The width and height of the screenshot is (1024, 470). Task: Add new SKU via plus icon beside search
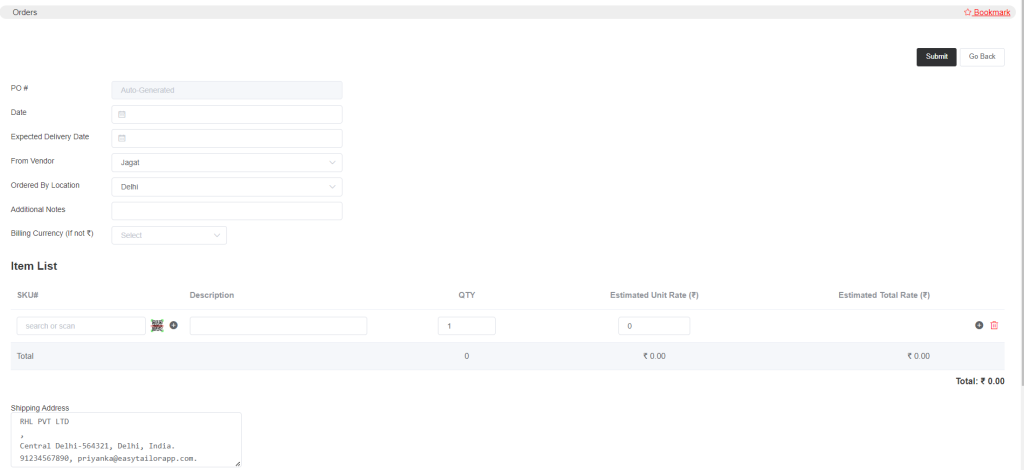(x=174, y=325)
